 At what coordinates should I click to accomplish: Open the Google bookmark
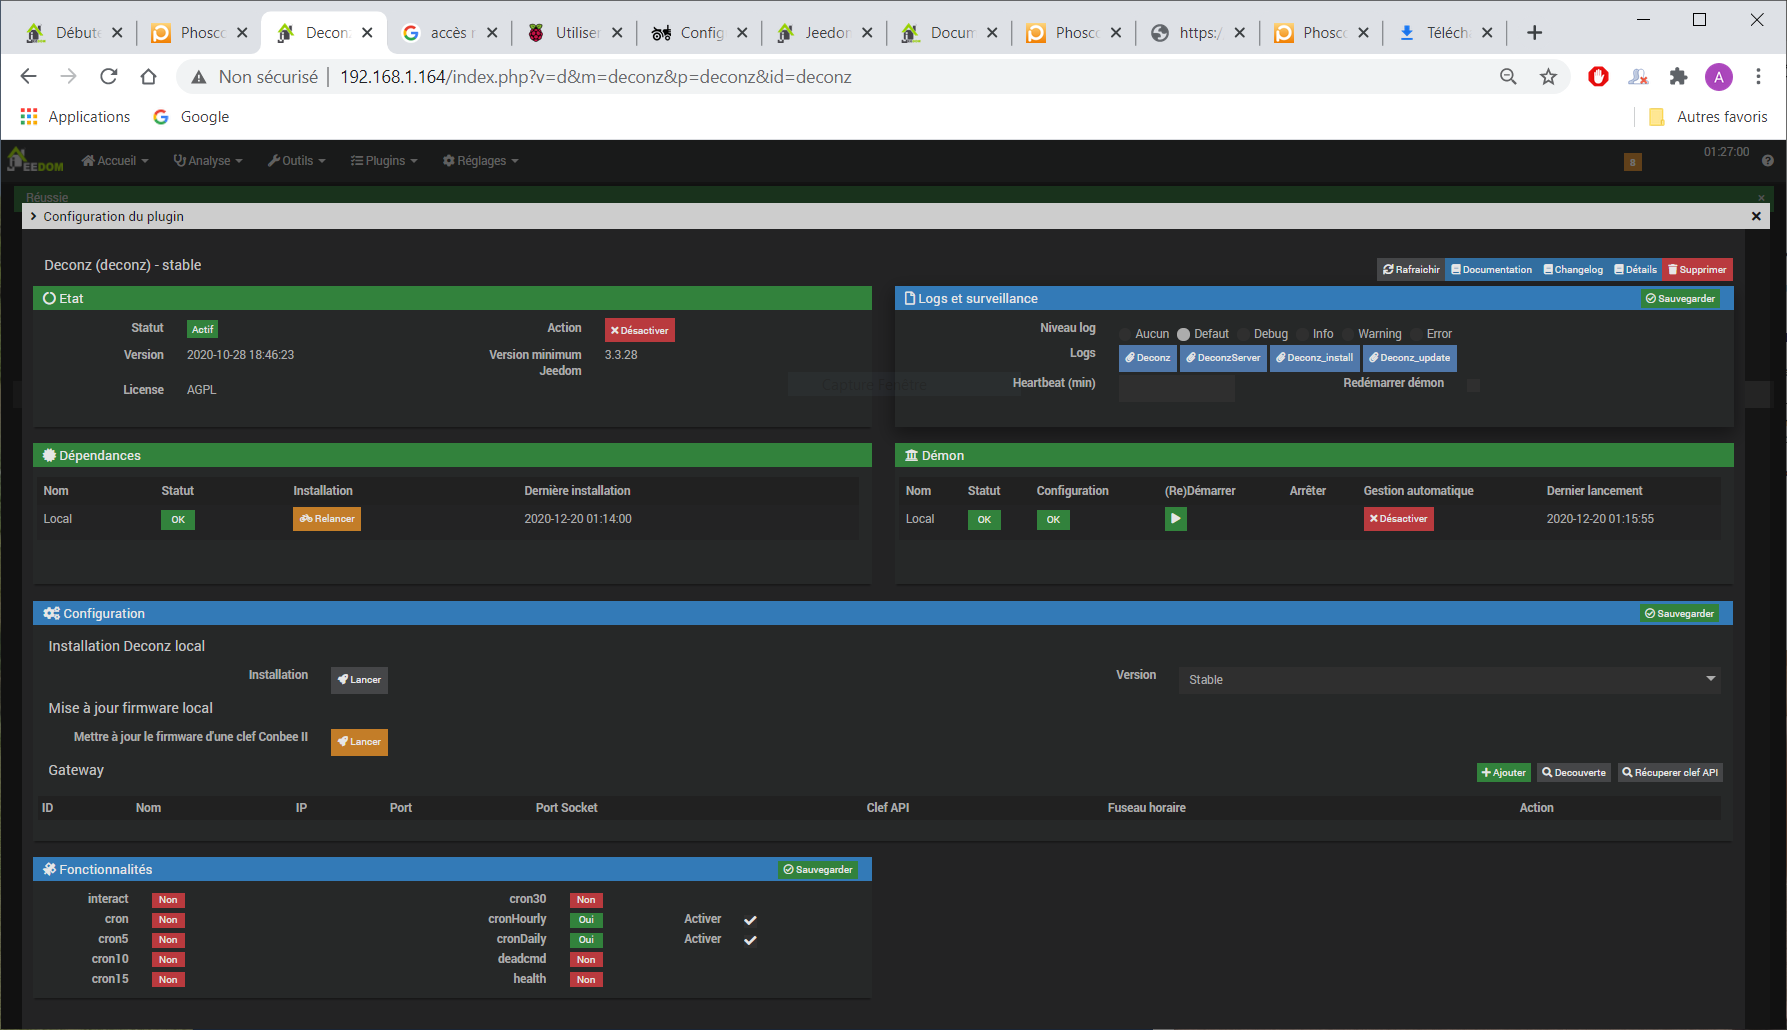click(191, 117)
